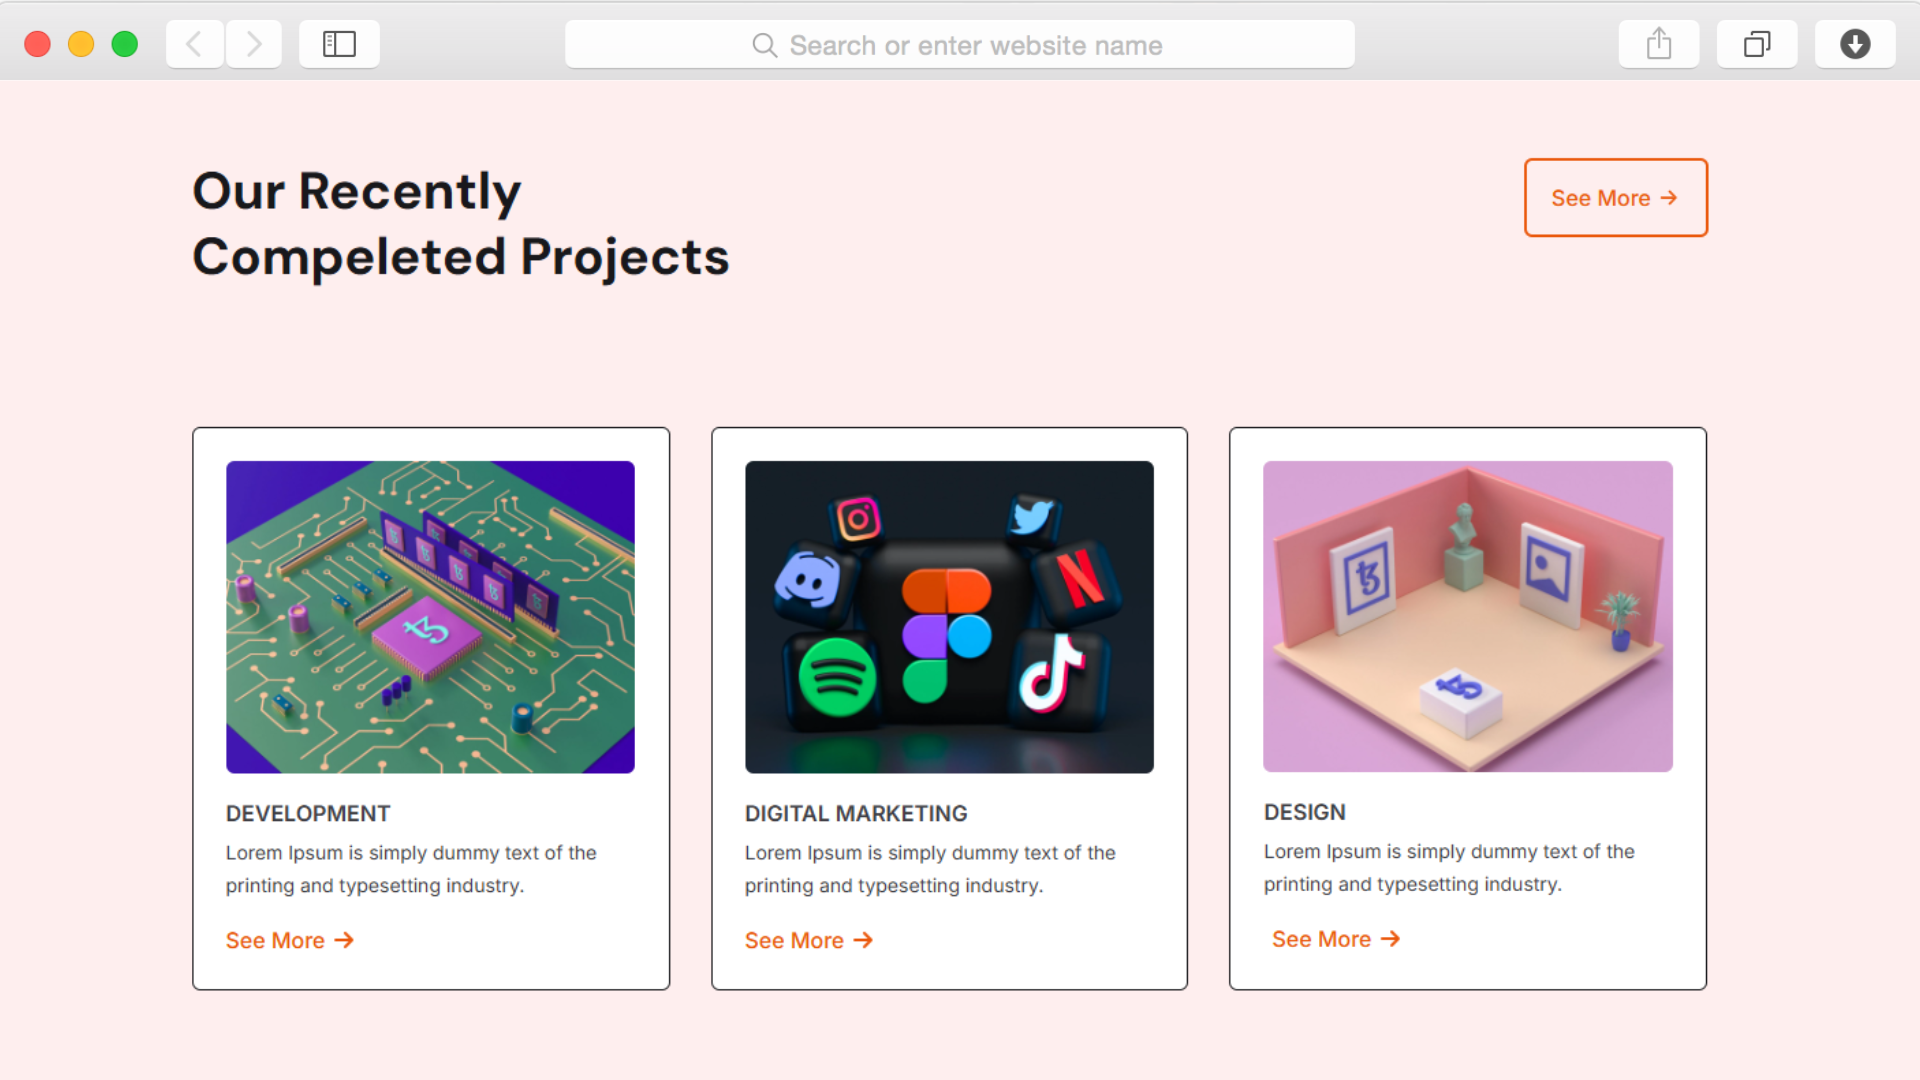Select the DIGITAL MARKETING card title
1920x1080 pixels.
856,814
